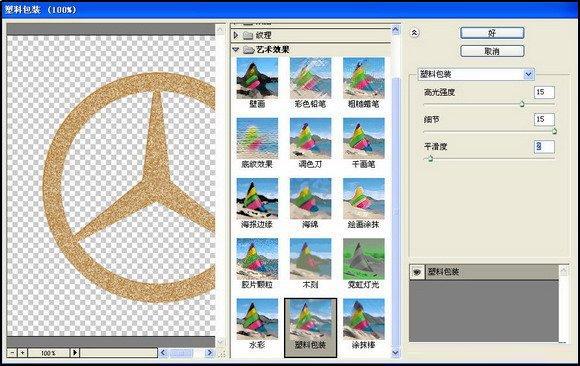Click preview horizontal scrollbar right arrow
The width and height of the screenshot is (580, 366).
tap(209, 353)
